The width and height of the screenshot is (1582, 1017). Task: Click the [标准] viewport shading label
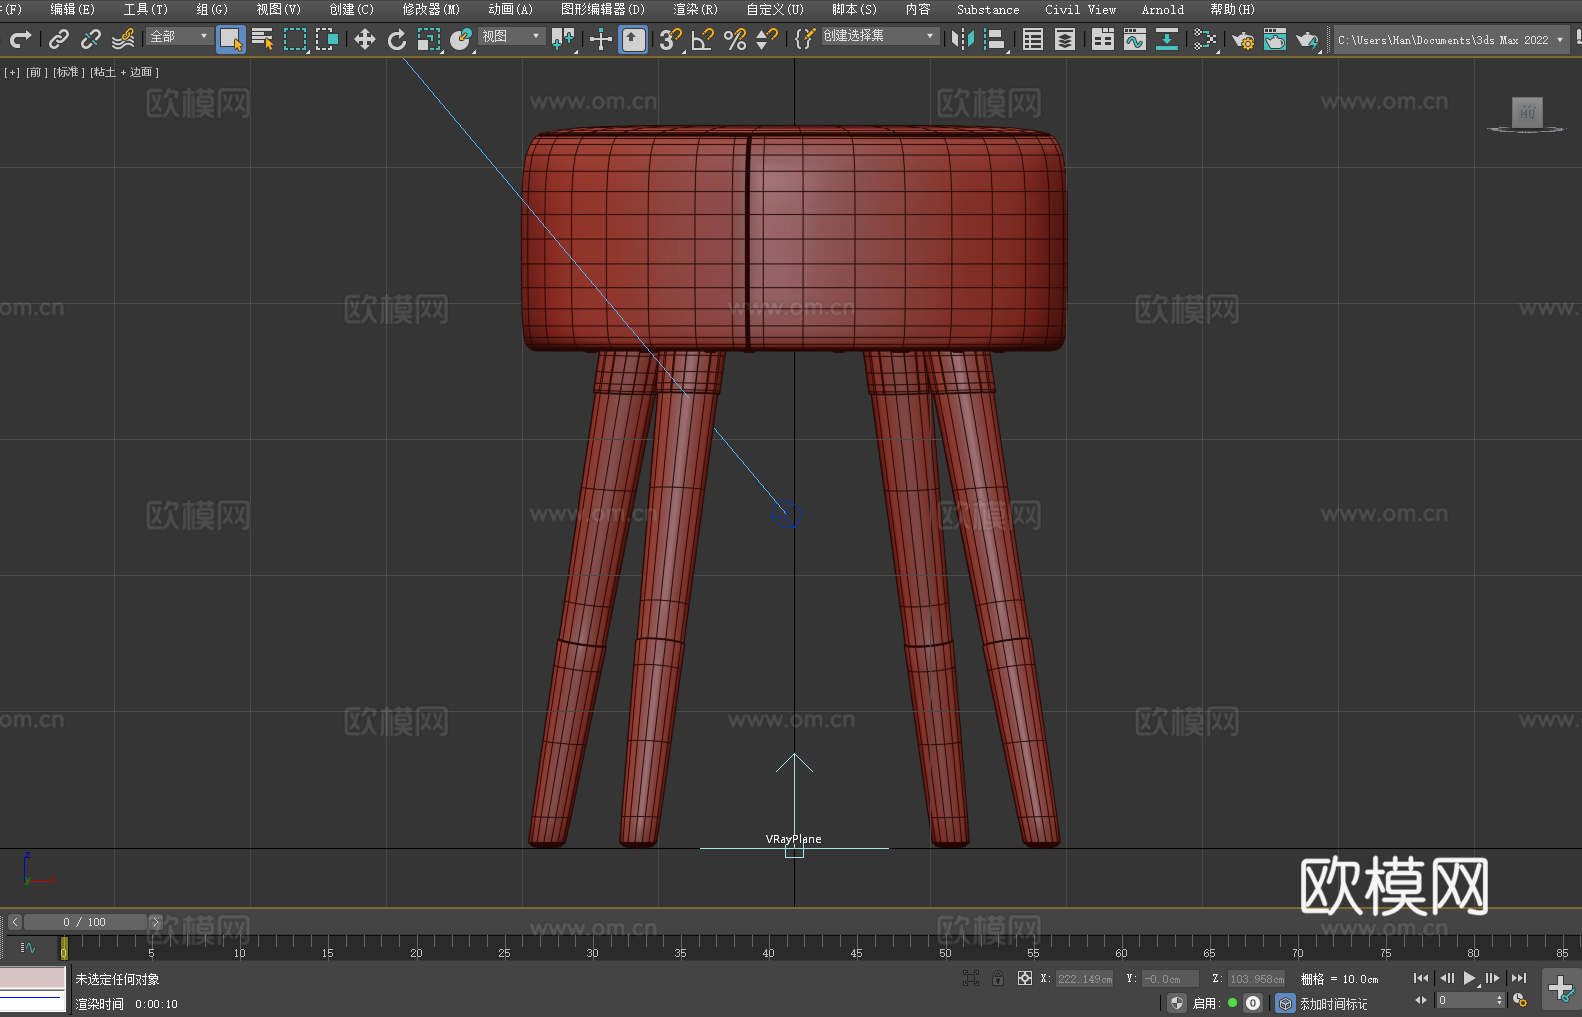68,72
